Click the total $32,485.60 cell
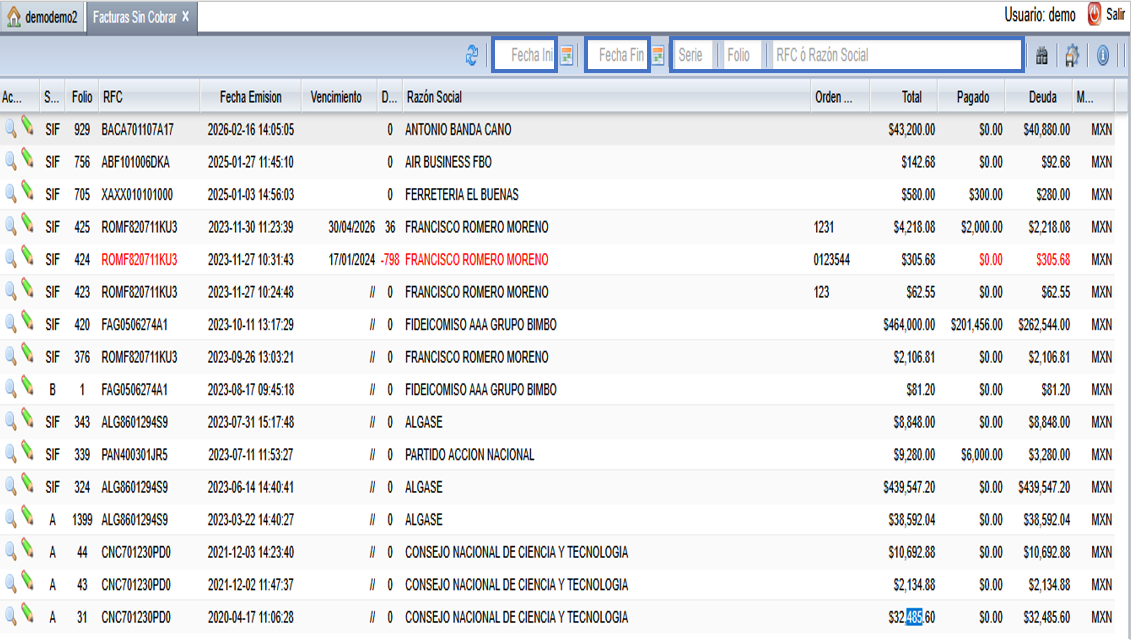The width and height of the screenshot is (1131, 640). pyautogui.click(x=912, y=617)
